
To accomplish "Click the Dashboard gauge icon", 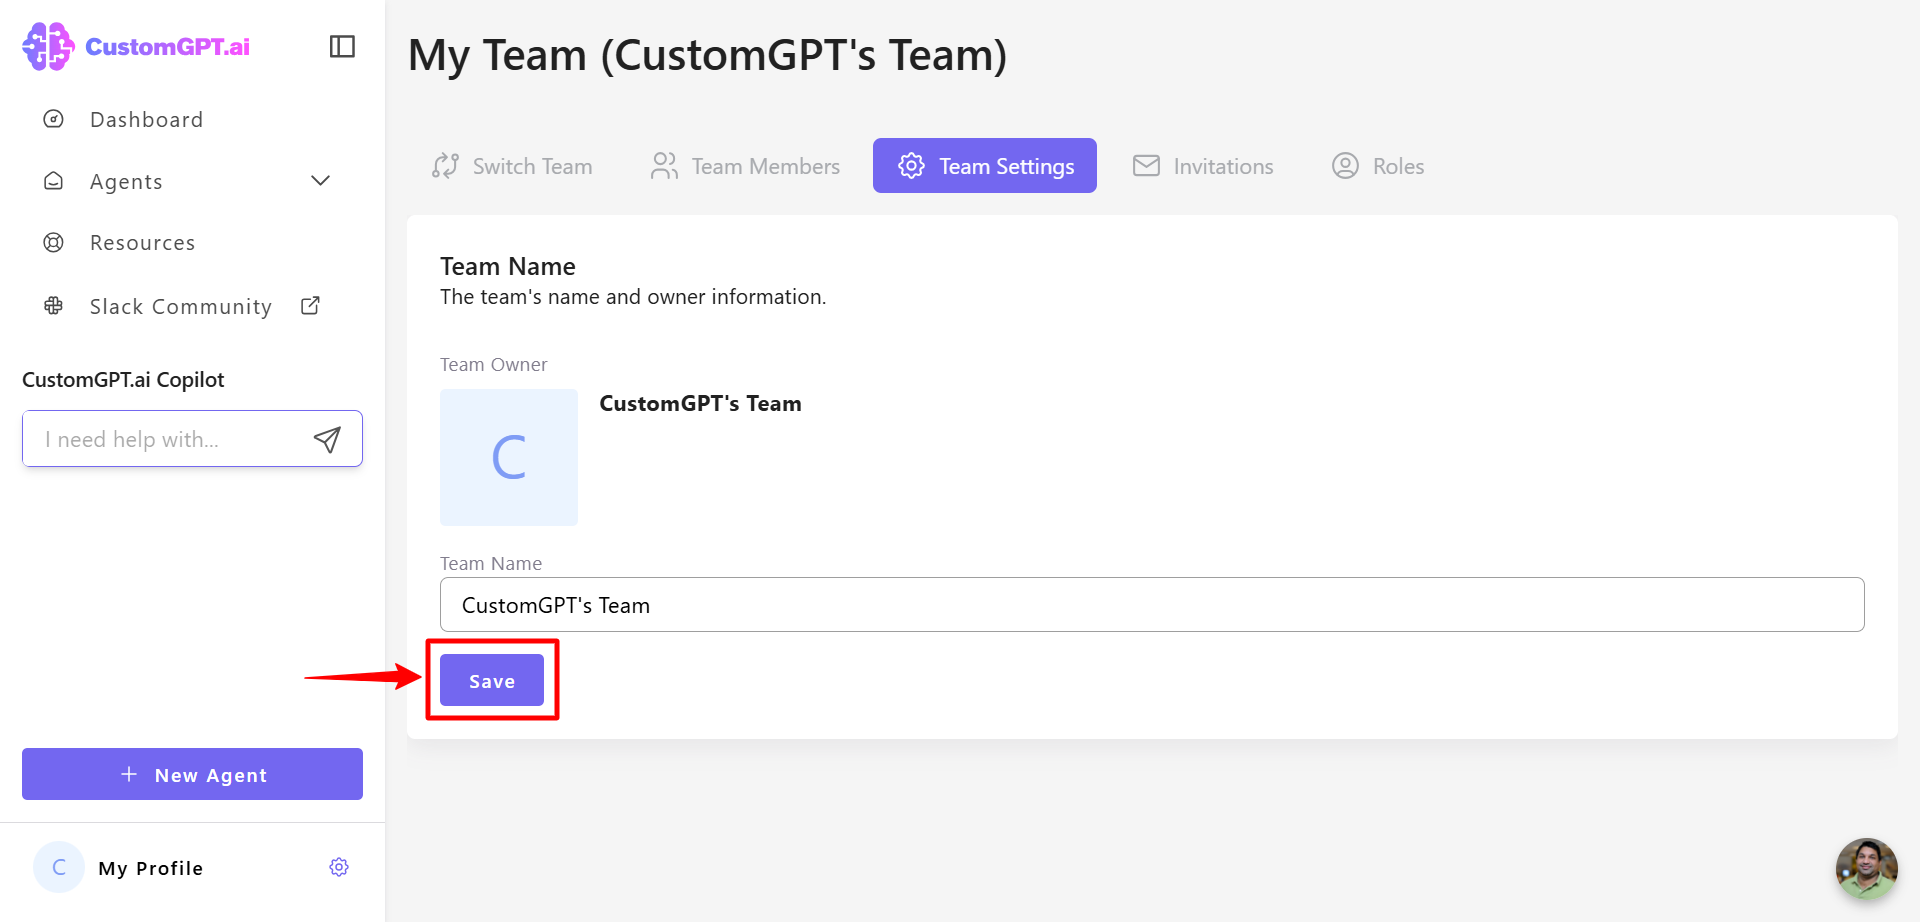I will (x=54, y=119).
